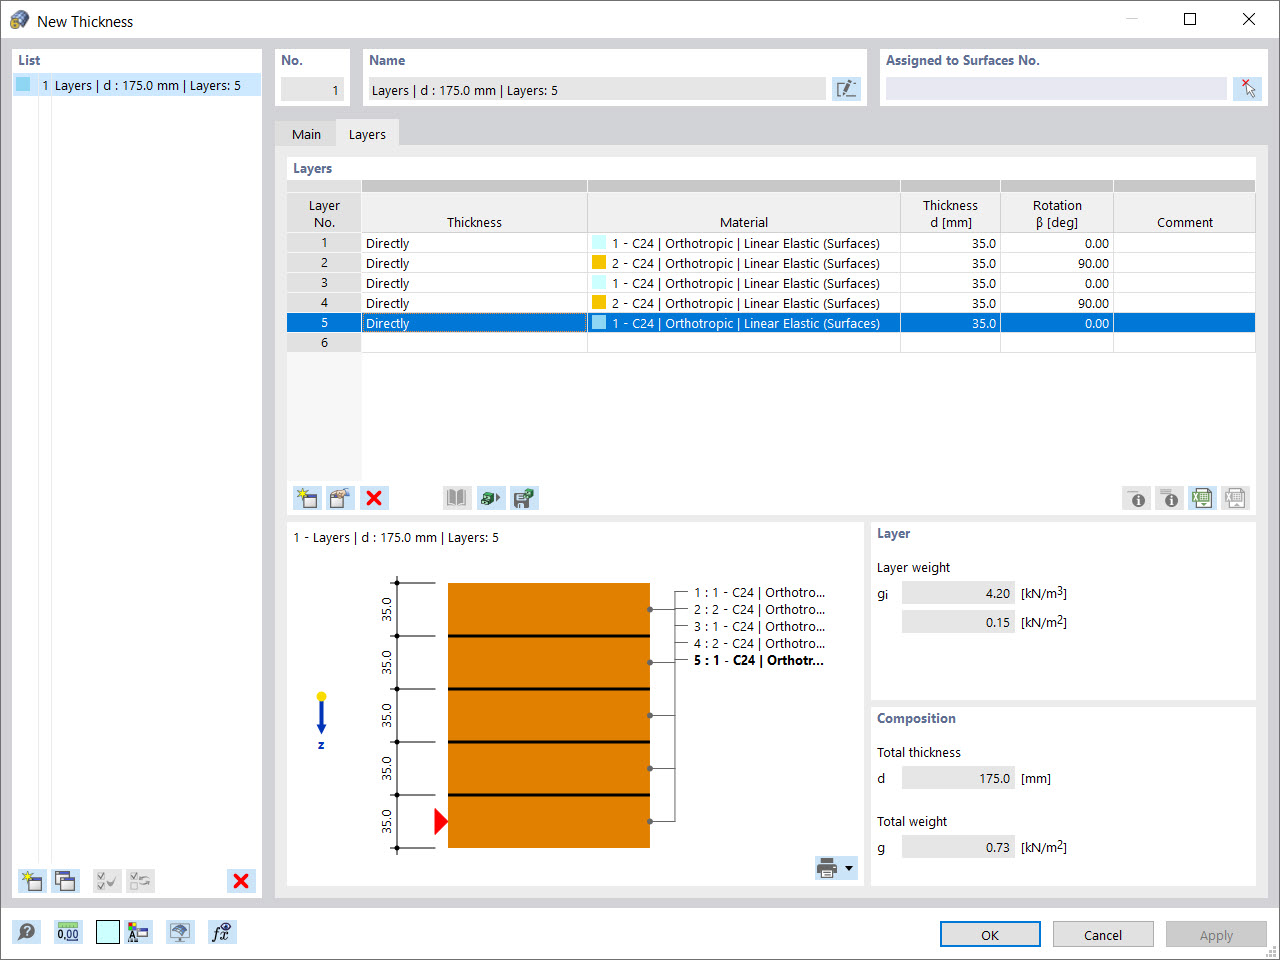Click the copy layer row icon
Screen dimensions: 1280x960
pyautogui.click(x=340, y=498)
